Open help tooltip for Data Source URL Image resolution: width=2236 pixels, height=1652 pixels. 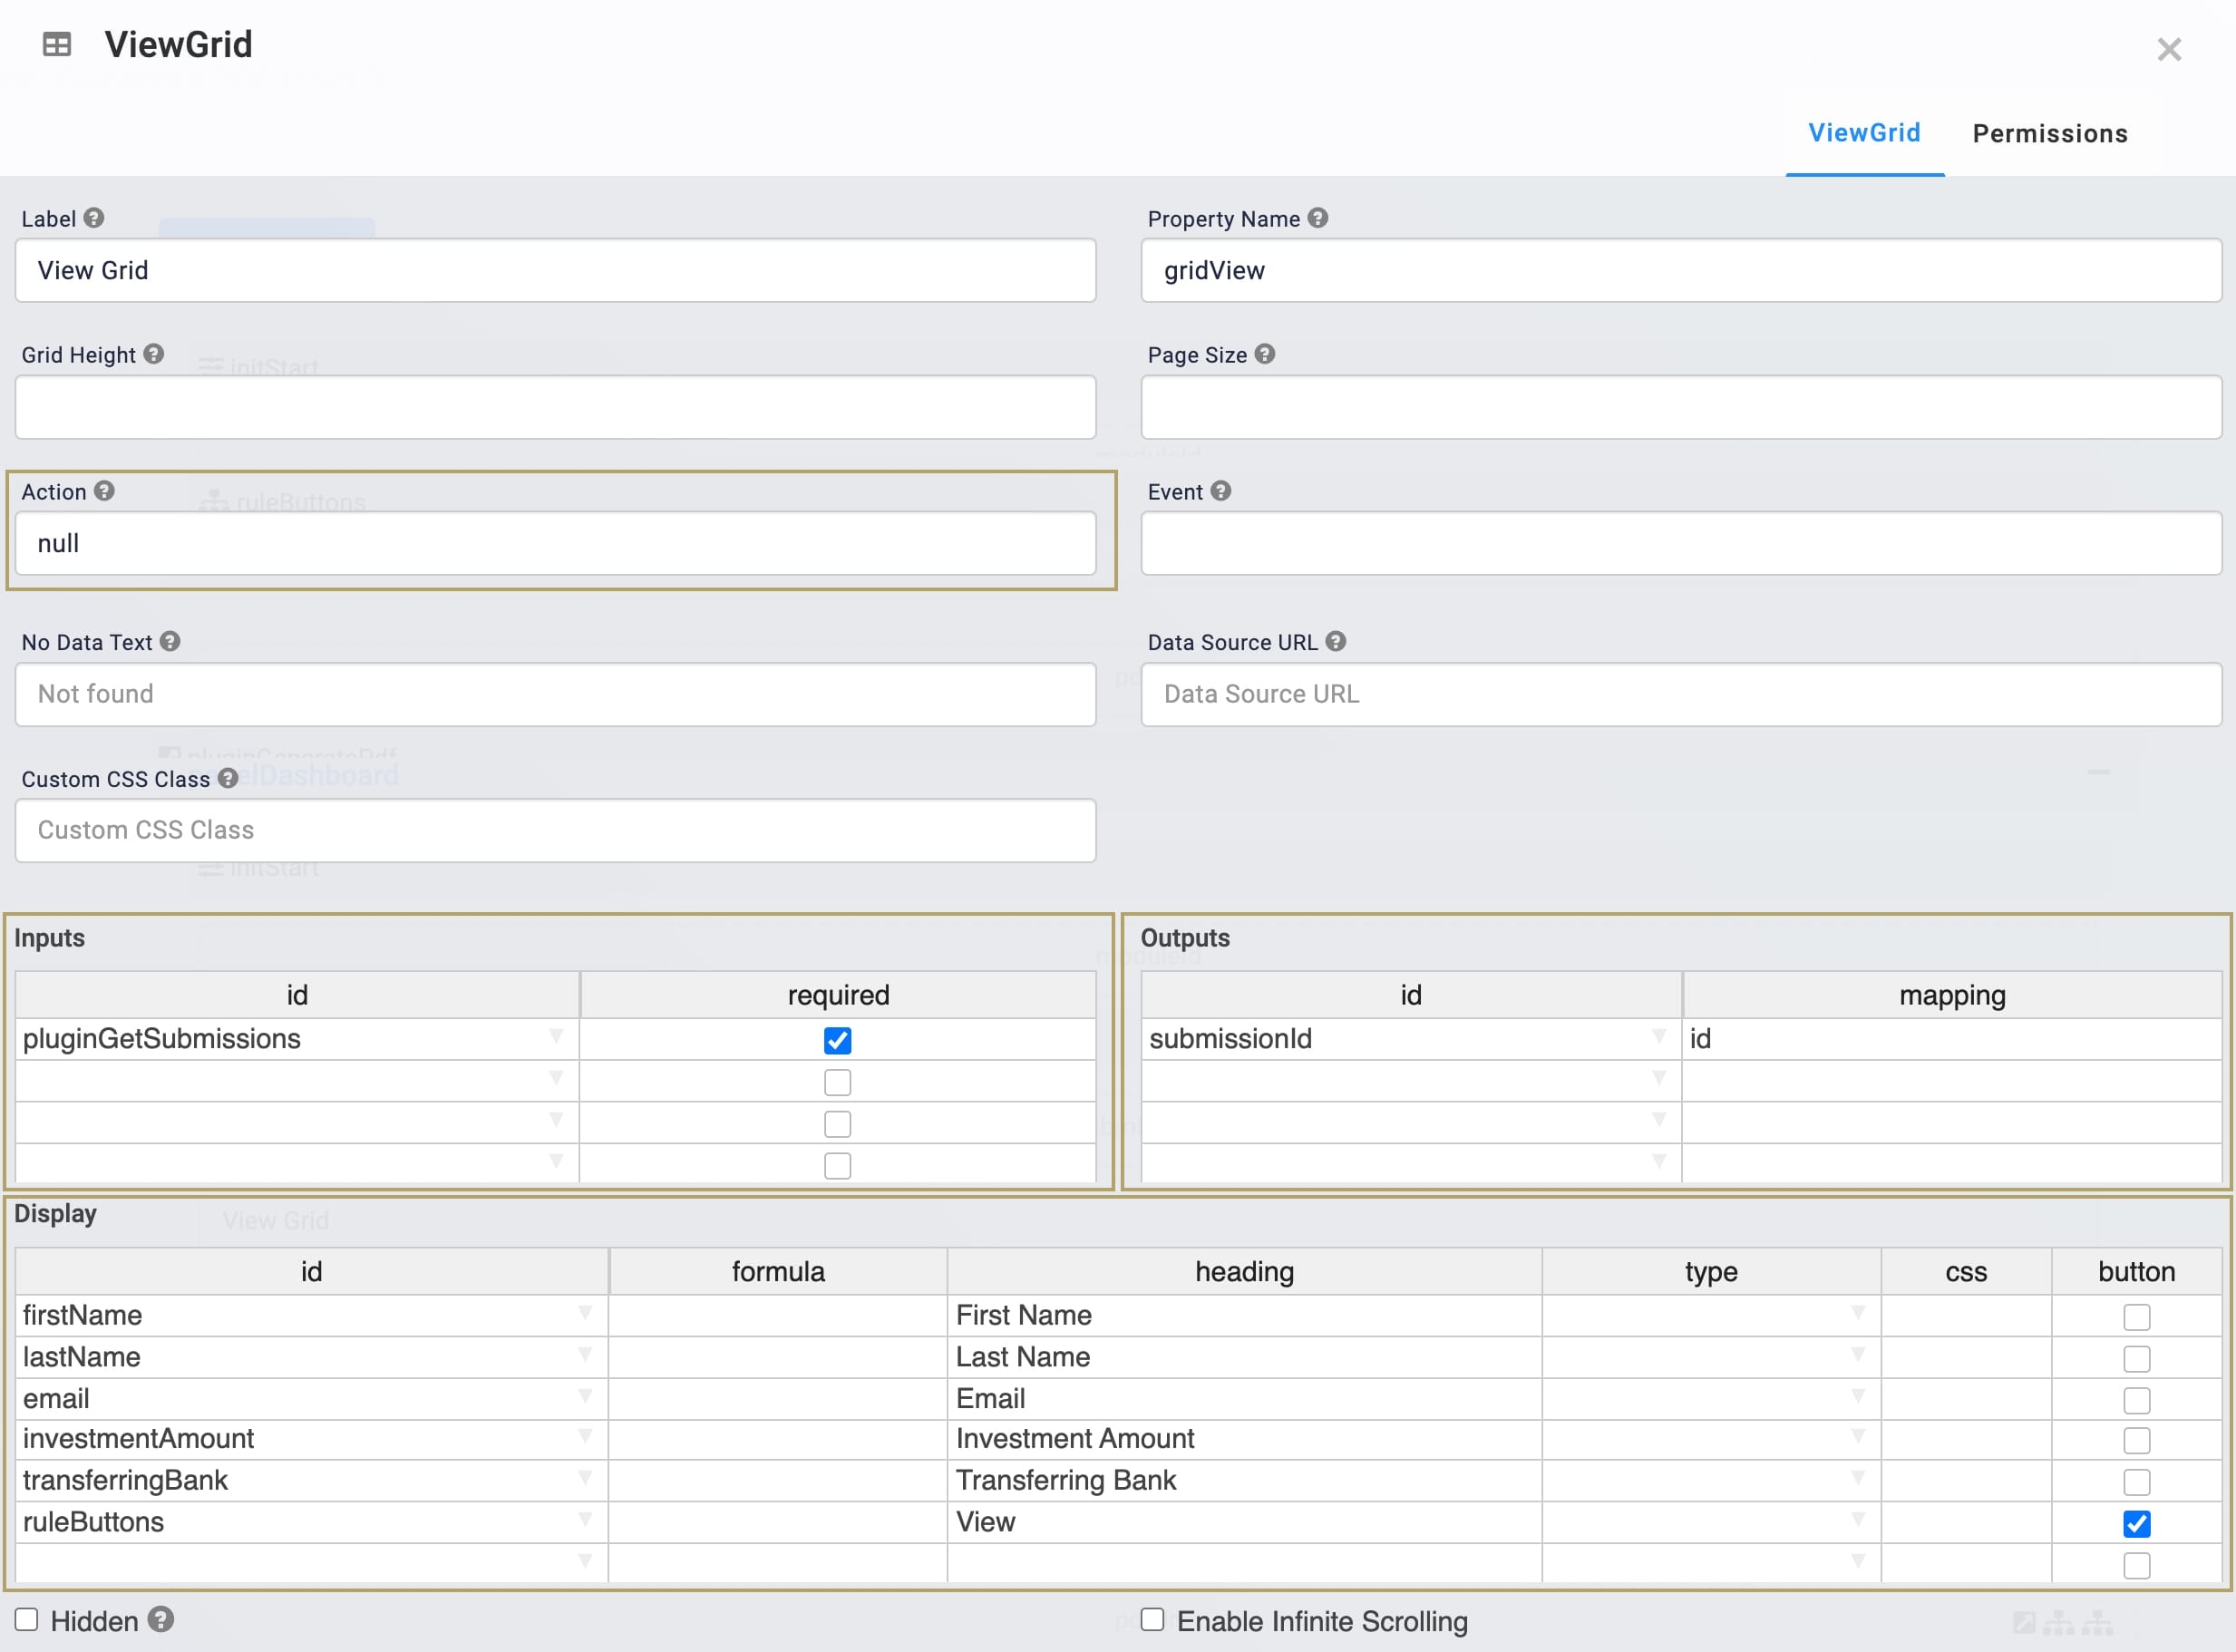coord(1336,641)
